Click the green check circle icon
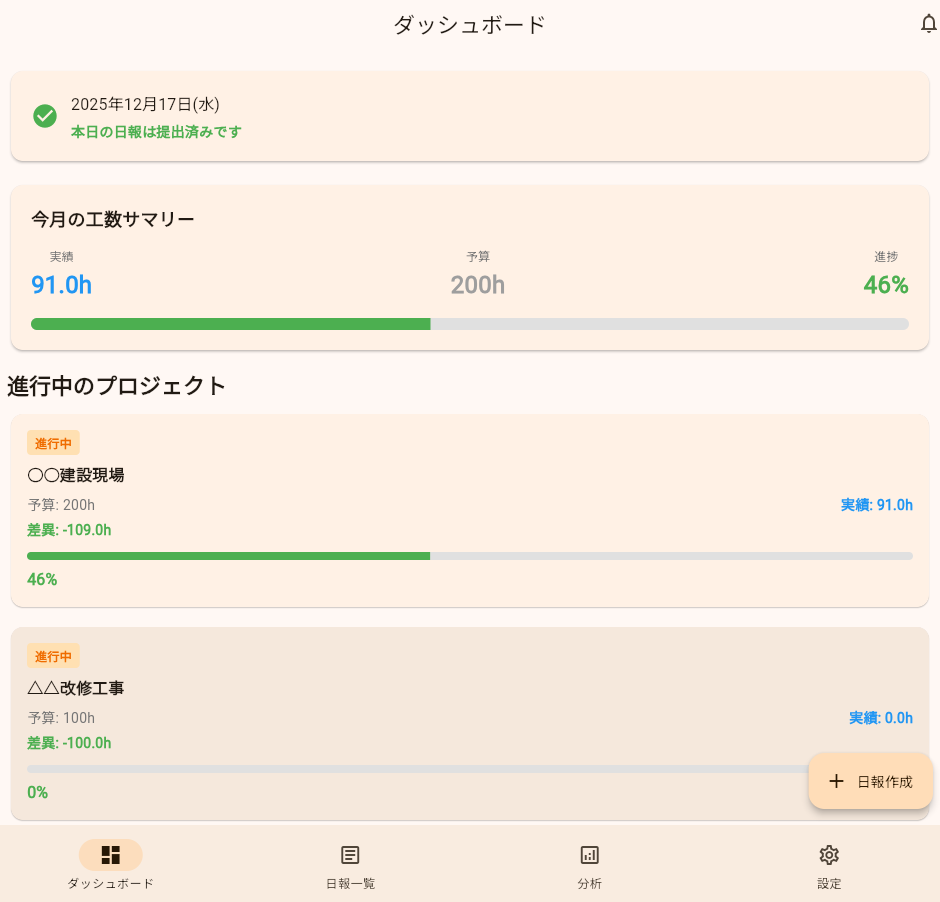This screenshot has height=902, width=940. click(45, 116)
